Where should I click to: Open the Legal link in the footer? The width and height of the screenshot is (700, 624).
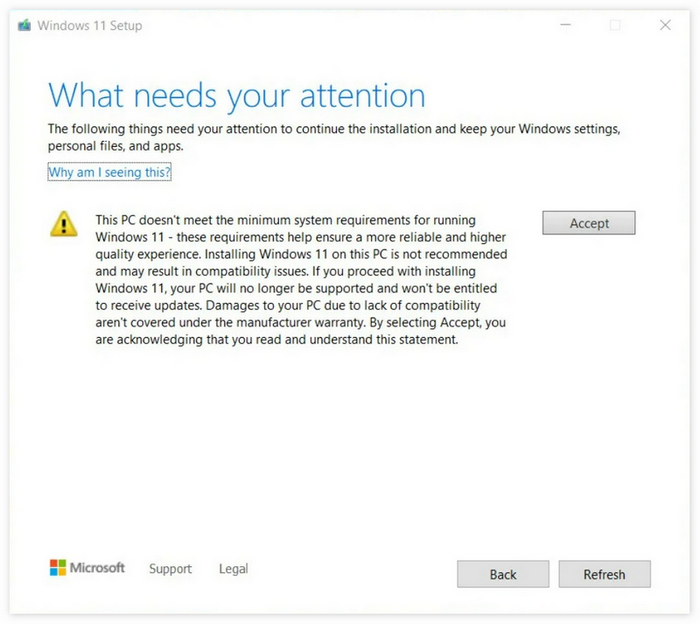233,569
